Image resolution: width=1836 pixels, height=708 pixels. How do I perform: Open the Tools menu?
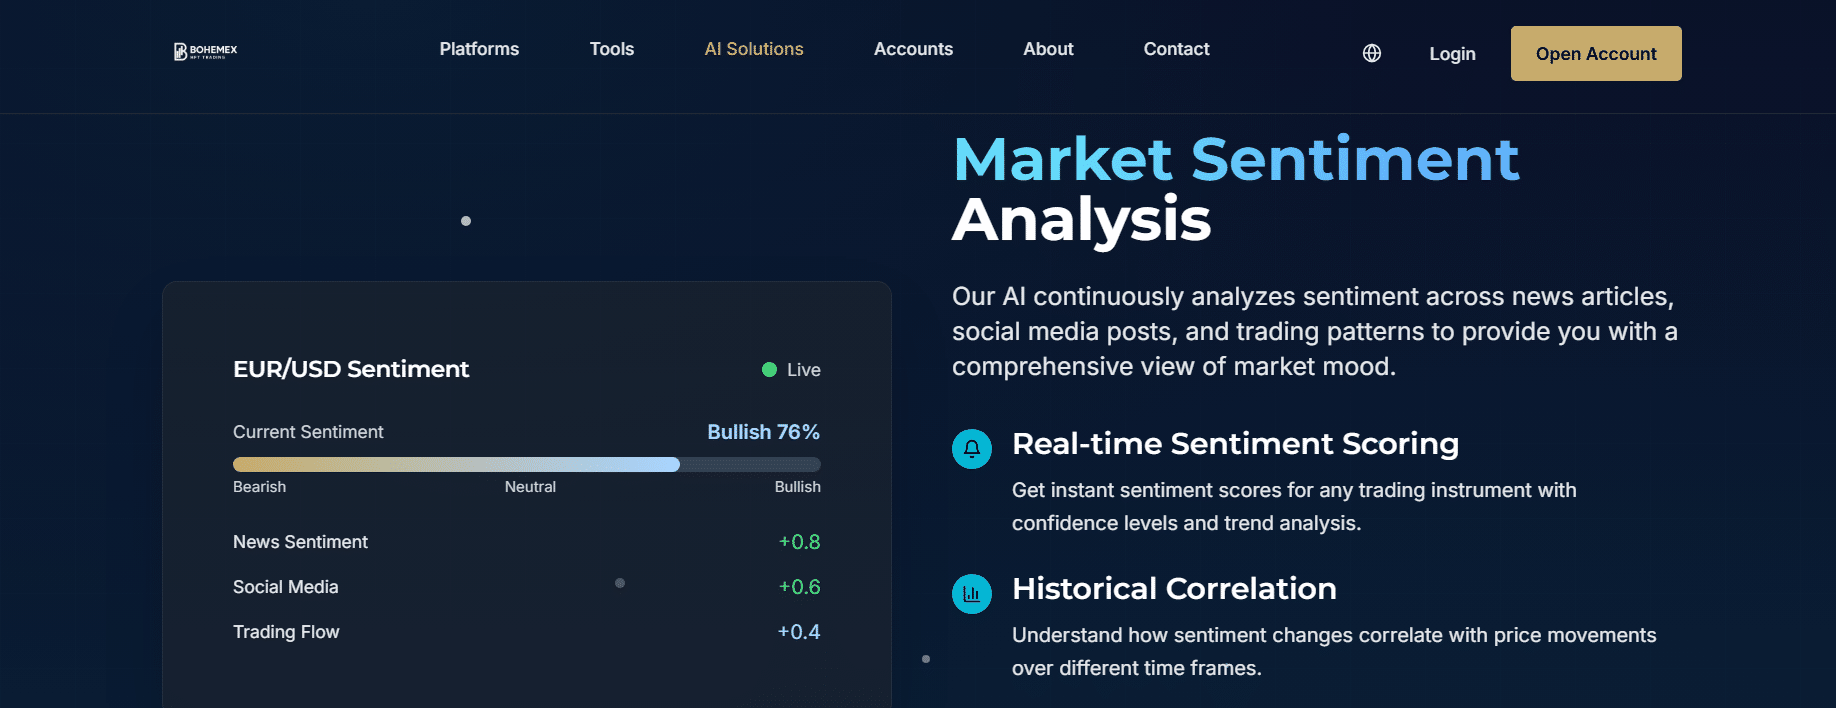click(x=612, y=49)
